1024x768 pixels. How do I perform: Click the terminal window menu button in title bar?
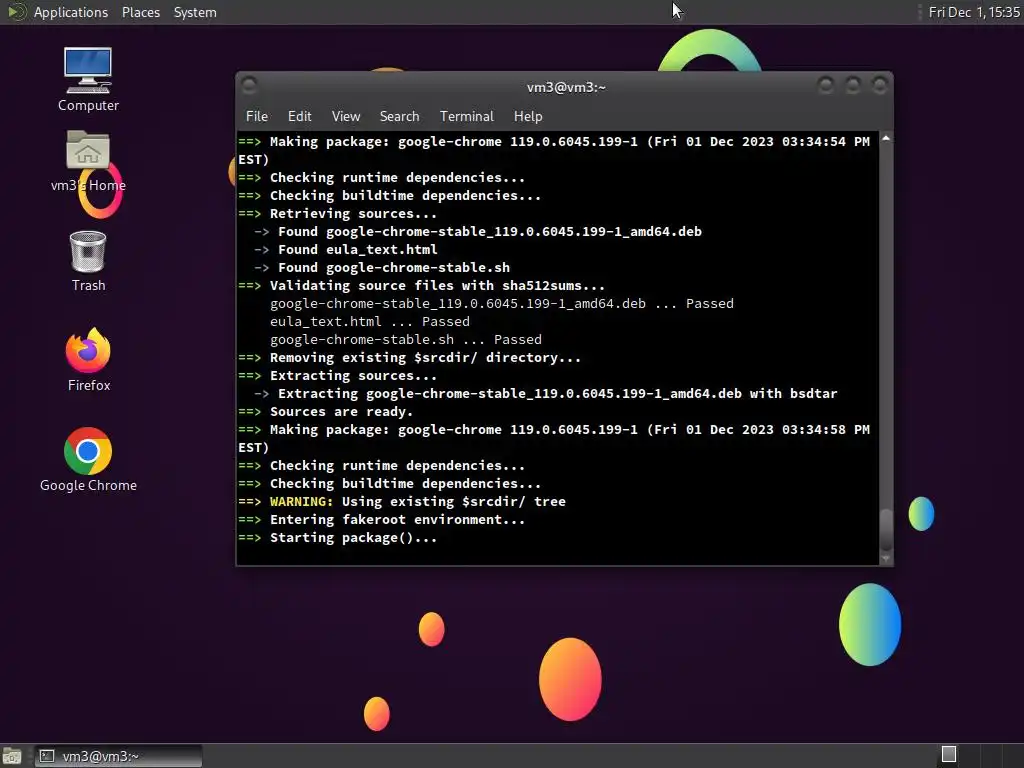click(249, 86)
